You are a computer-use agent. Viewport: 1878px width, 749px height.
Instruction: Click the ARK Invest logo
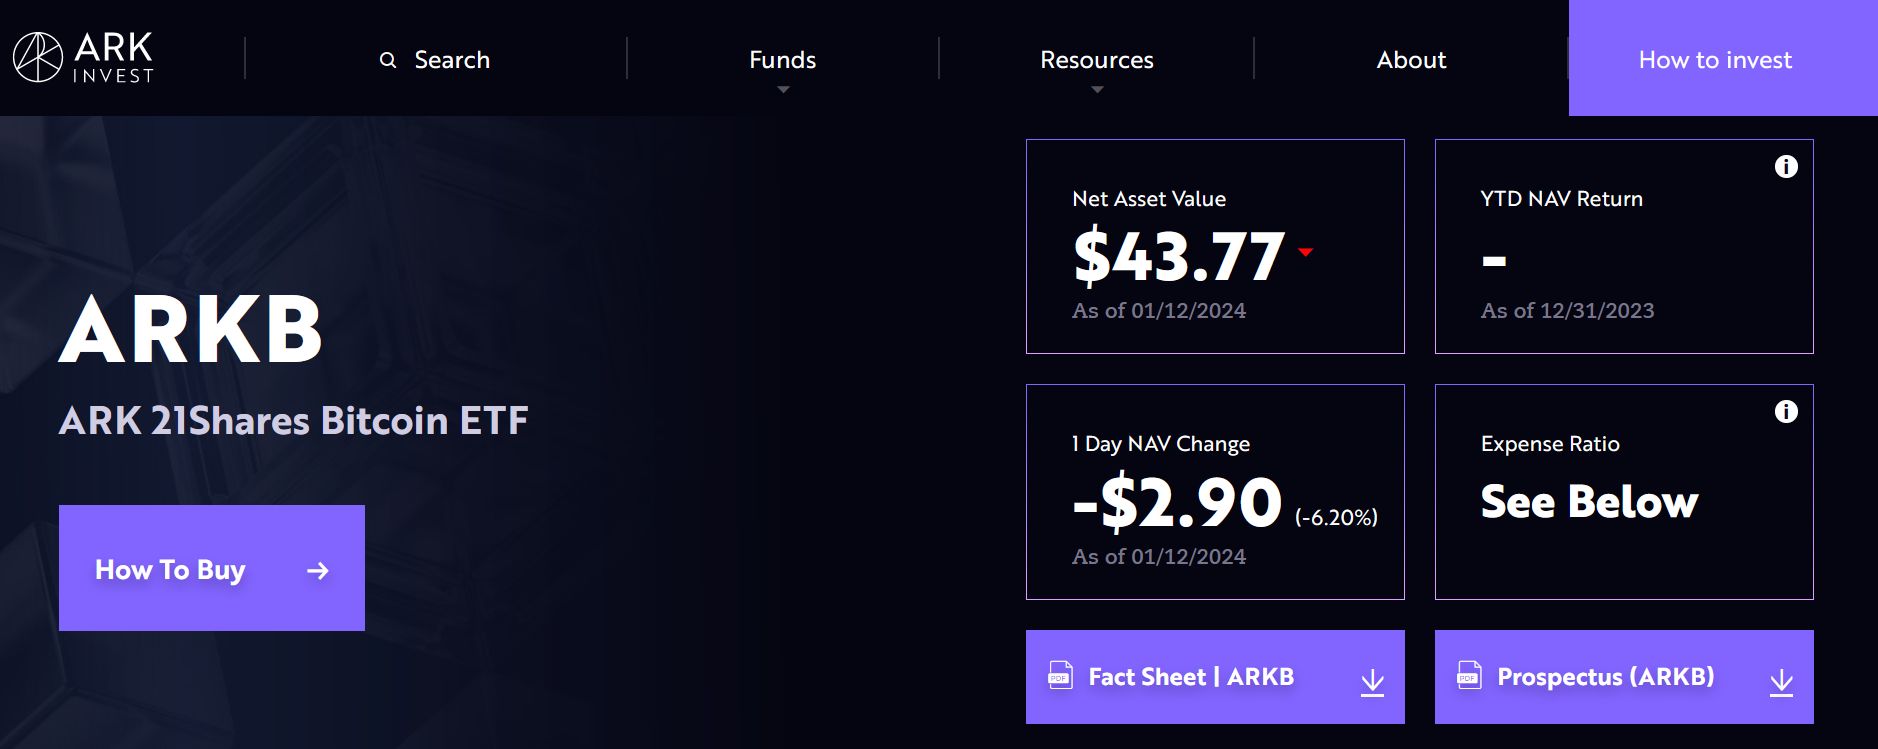[83, 57]
